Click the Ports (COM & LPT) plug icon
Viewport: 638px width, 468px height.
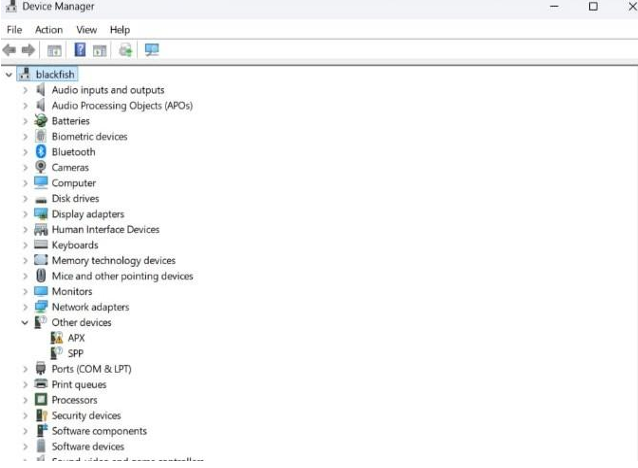41,368
